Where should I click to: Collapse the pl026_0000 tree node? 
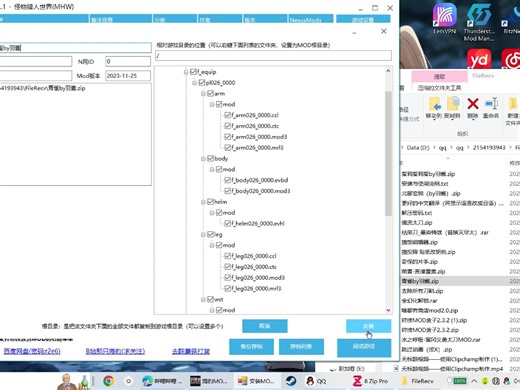(x=195, y=83)
